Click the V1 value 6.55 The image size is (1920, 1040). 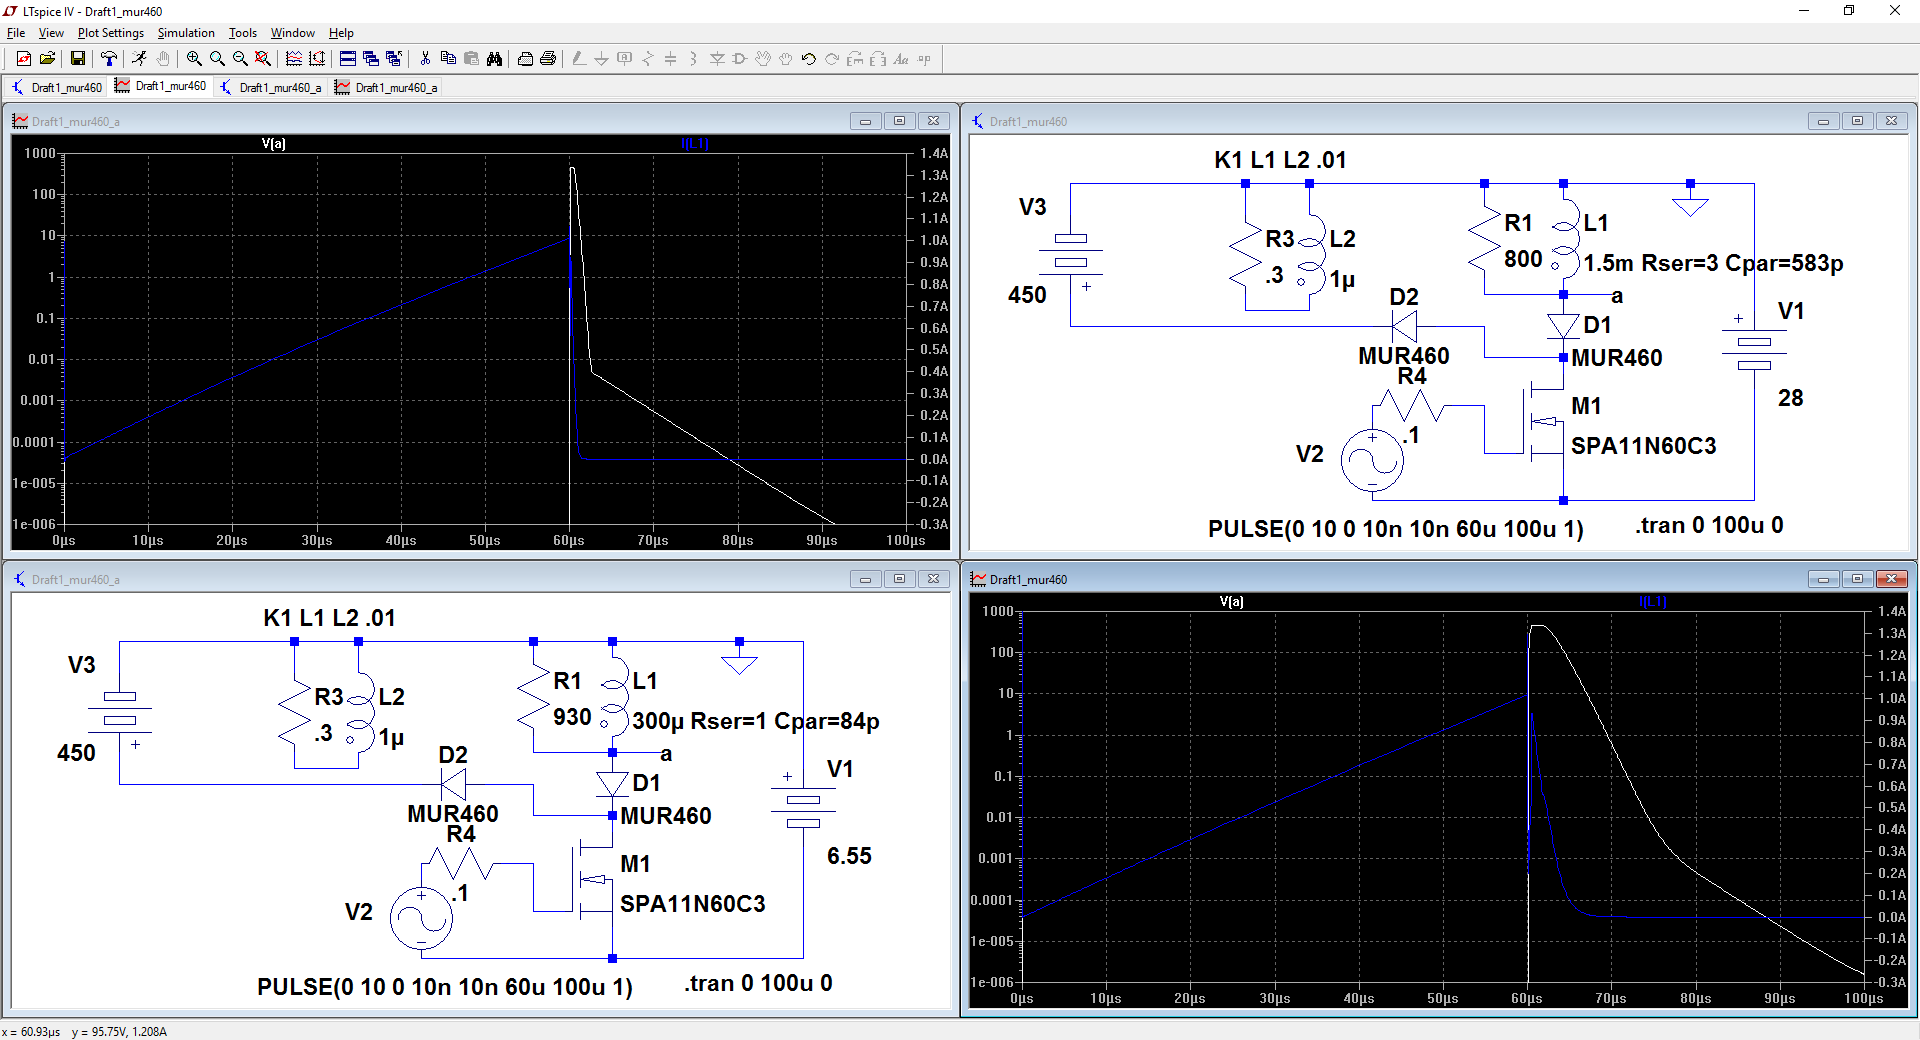(849, 856)
